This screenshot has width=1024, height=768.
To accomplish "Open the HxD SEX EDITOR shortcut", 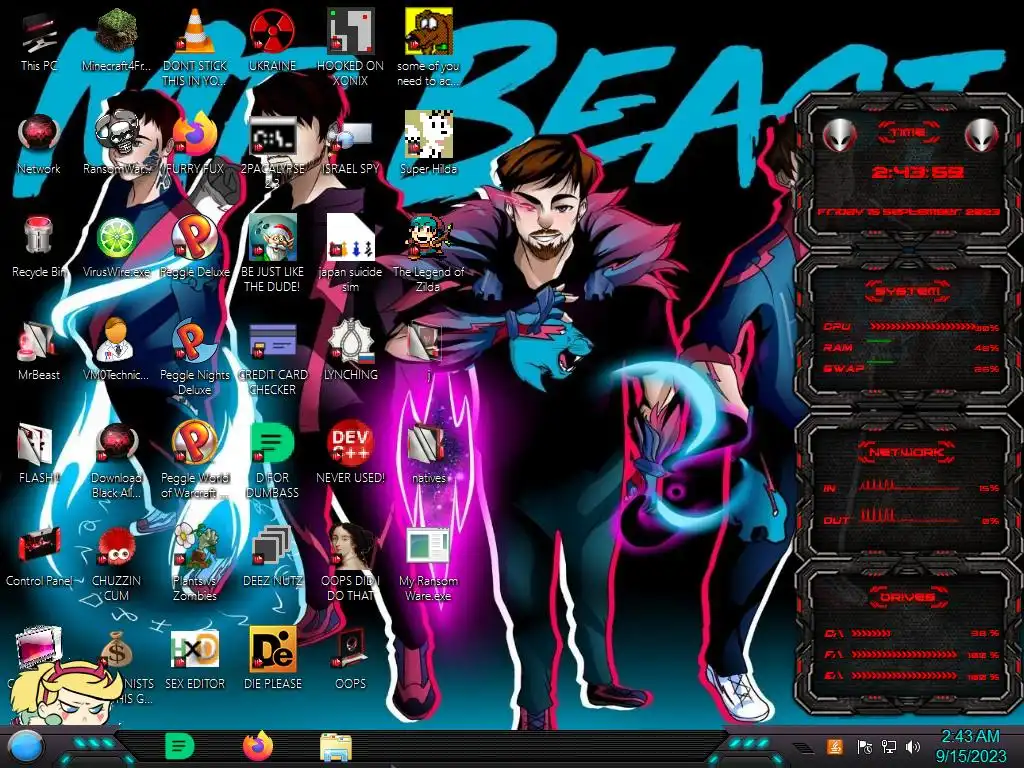I will coord(194,649).
